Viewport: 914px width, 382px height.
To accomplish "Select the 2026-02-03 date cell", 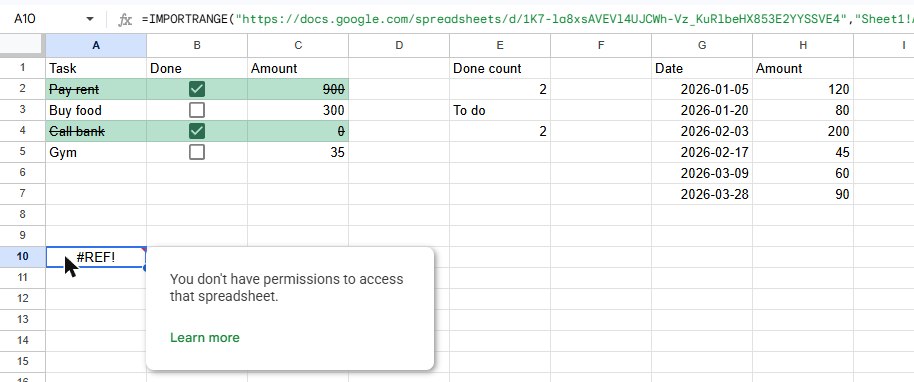I will tap(702, 131).
